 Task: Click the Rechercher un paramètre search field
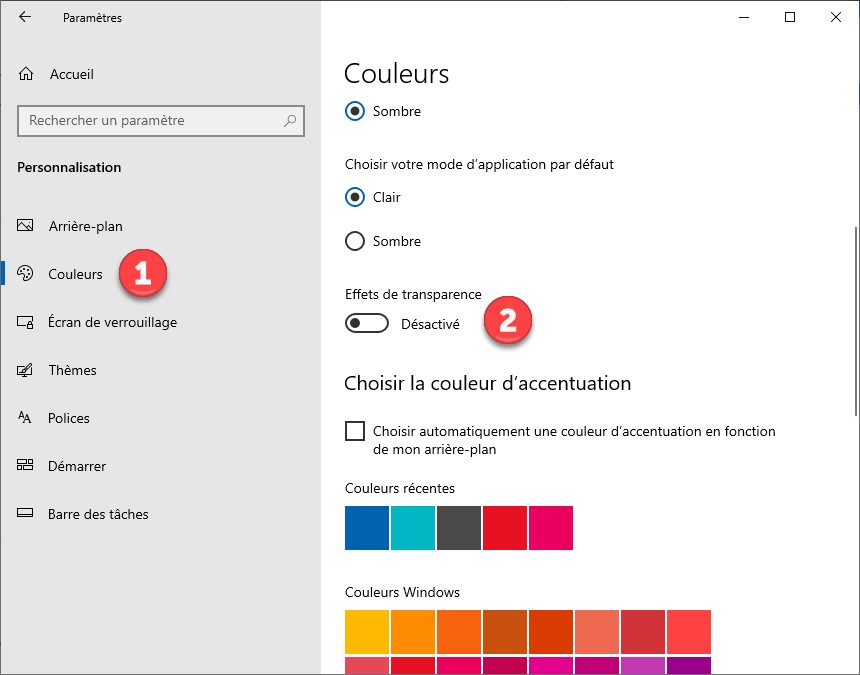[150, 121]
